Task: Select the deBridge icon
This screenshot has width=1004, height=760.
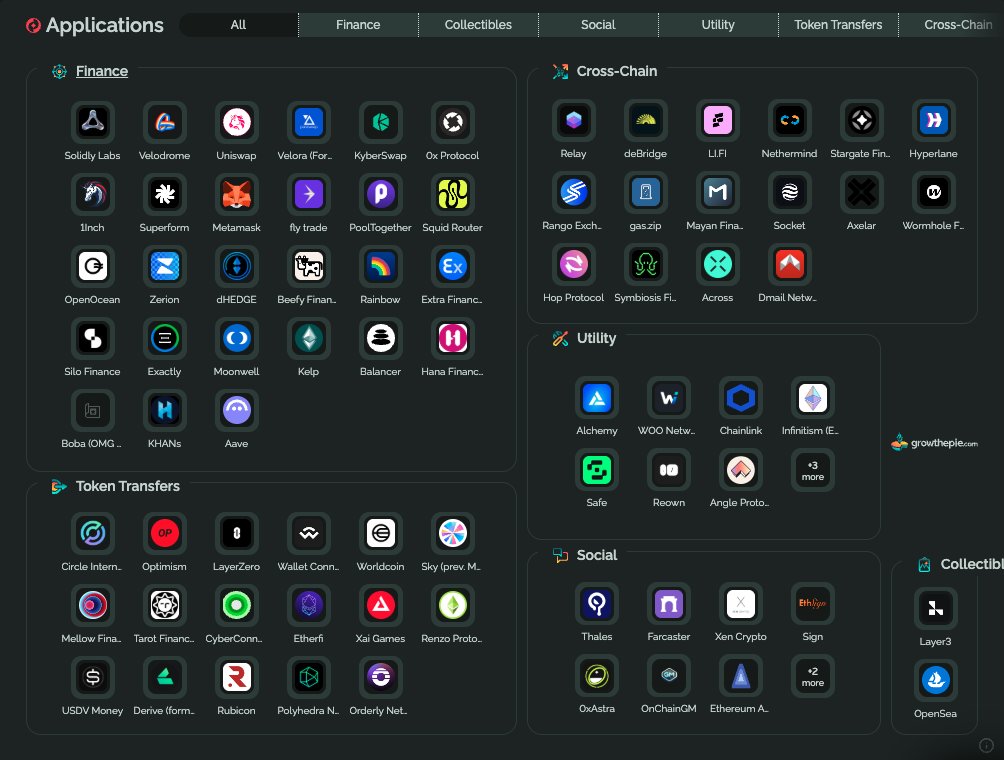Action: tap(645, 120)
